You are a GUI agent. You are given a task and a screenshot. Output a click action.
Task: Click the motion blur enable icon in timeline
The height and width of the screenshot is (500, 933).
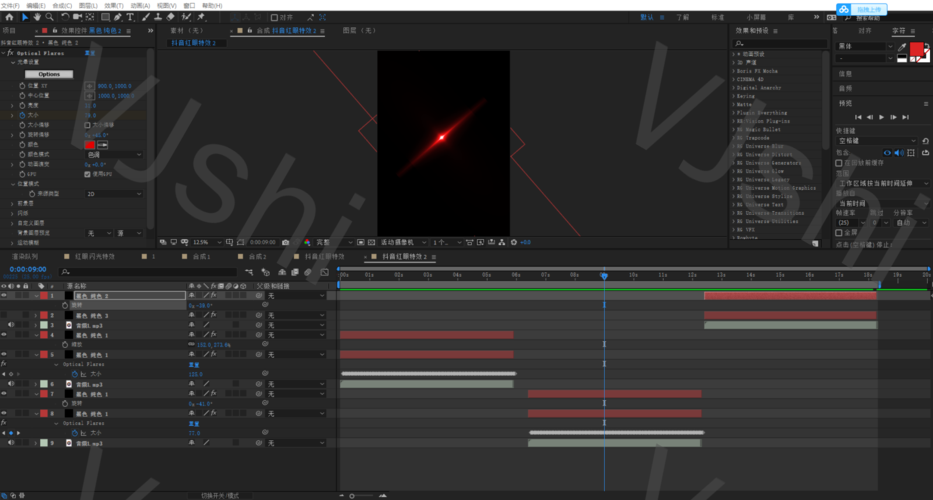click(x=308, y=272)
